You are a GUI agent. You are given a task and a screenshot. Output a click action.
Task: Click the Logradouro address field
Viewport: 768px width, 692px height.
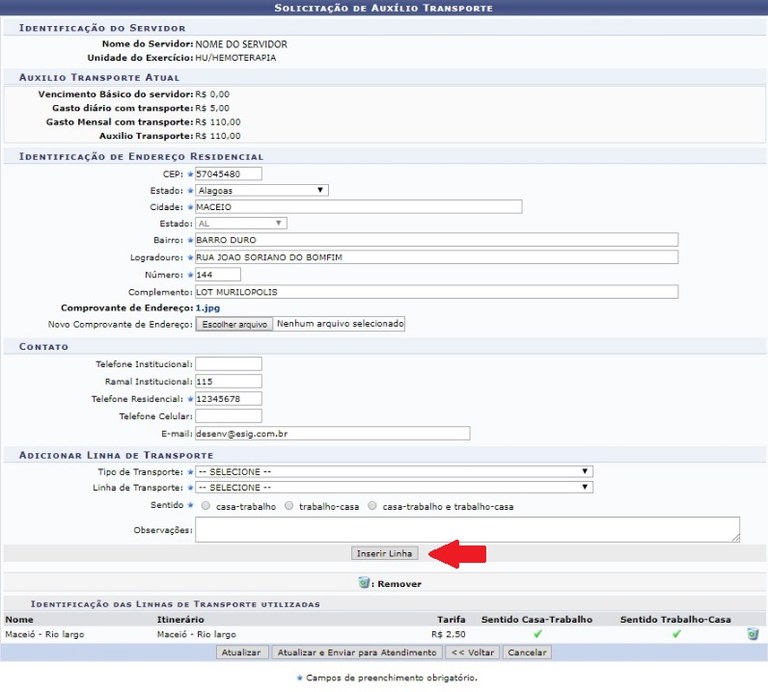click(x=436, y=257)
